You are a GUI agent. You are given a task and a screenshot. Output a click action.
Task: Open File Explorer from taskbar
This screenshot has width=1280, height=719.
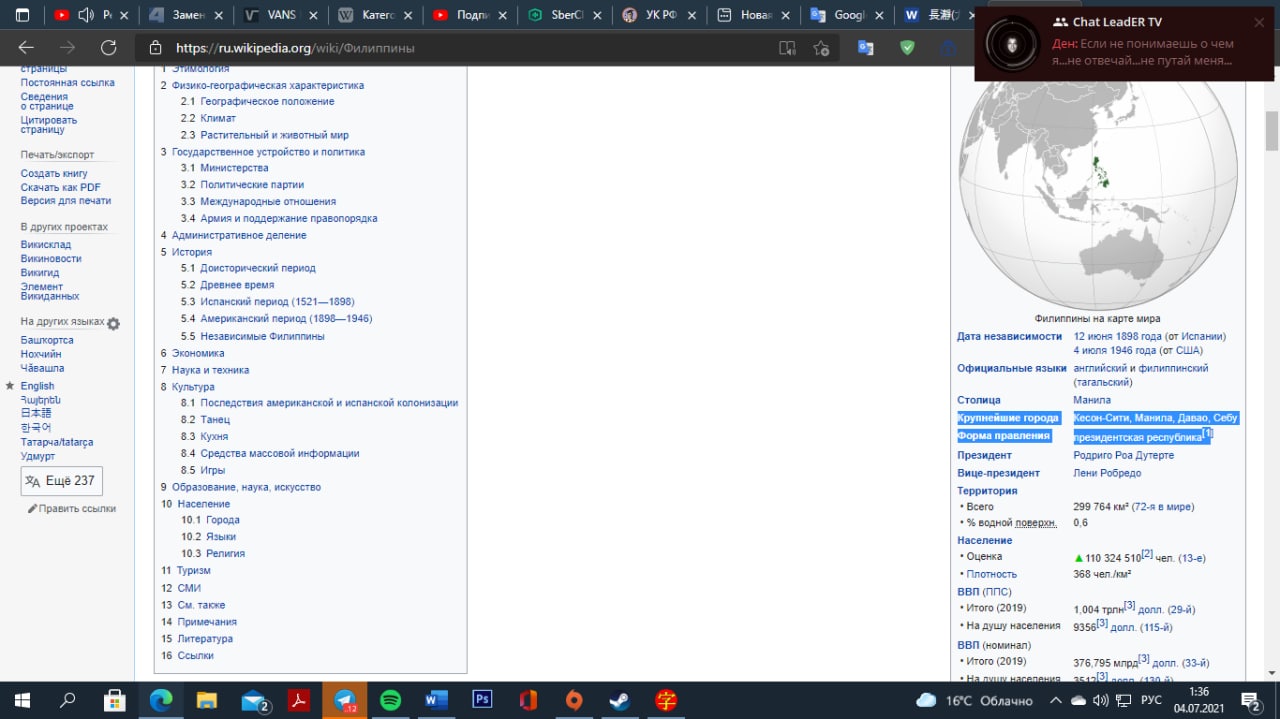207,700
